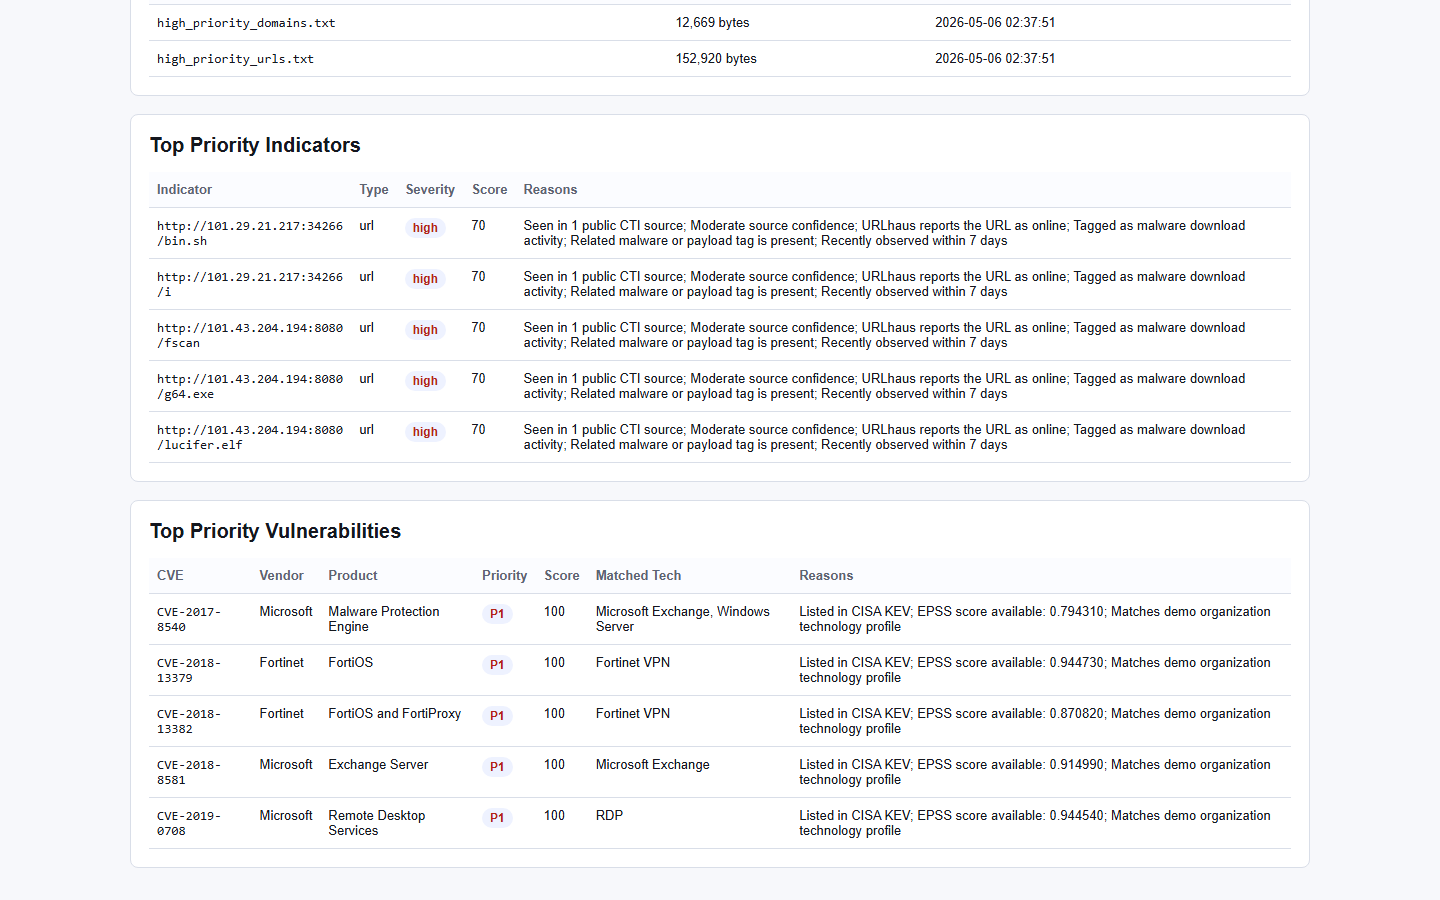Click the Indicator column header

coord(184,190)
